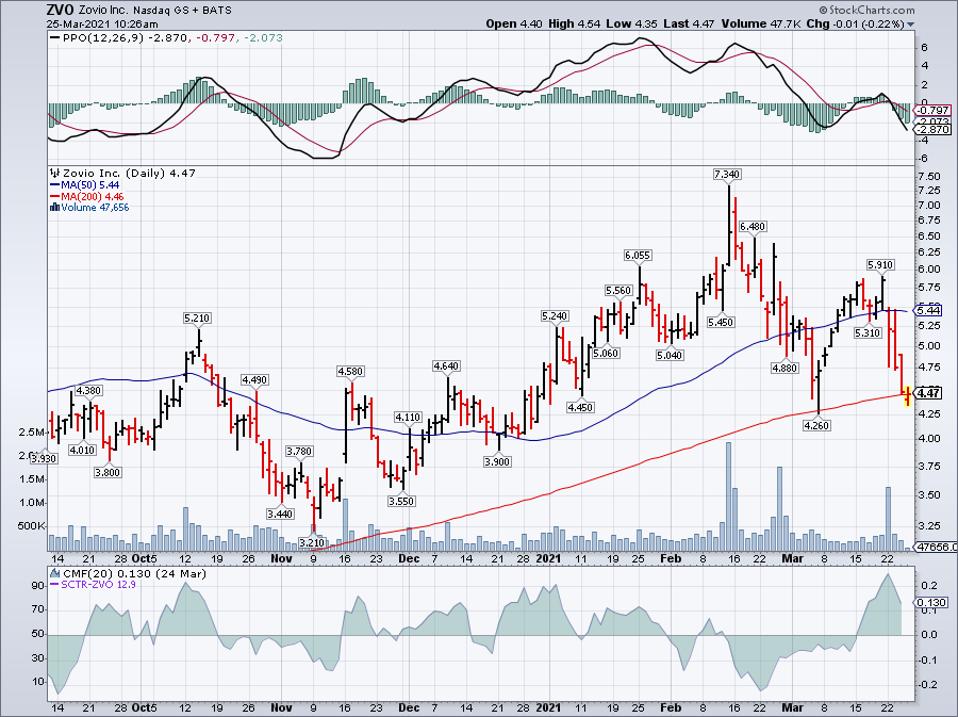Click the 4.580 price label
The image size is (958, 717).
pos(351,371)
